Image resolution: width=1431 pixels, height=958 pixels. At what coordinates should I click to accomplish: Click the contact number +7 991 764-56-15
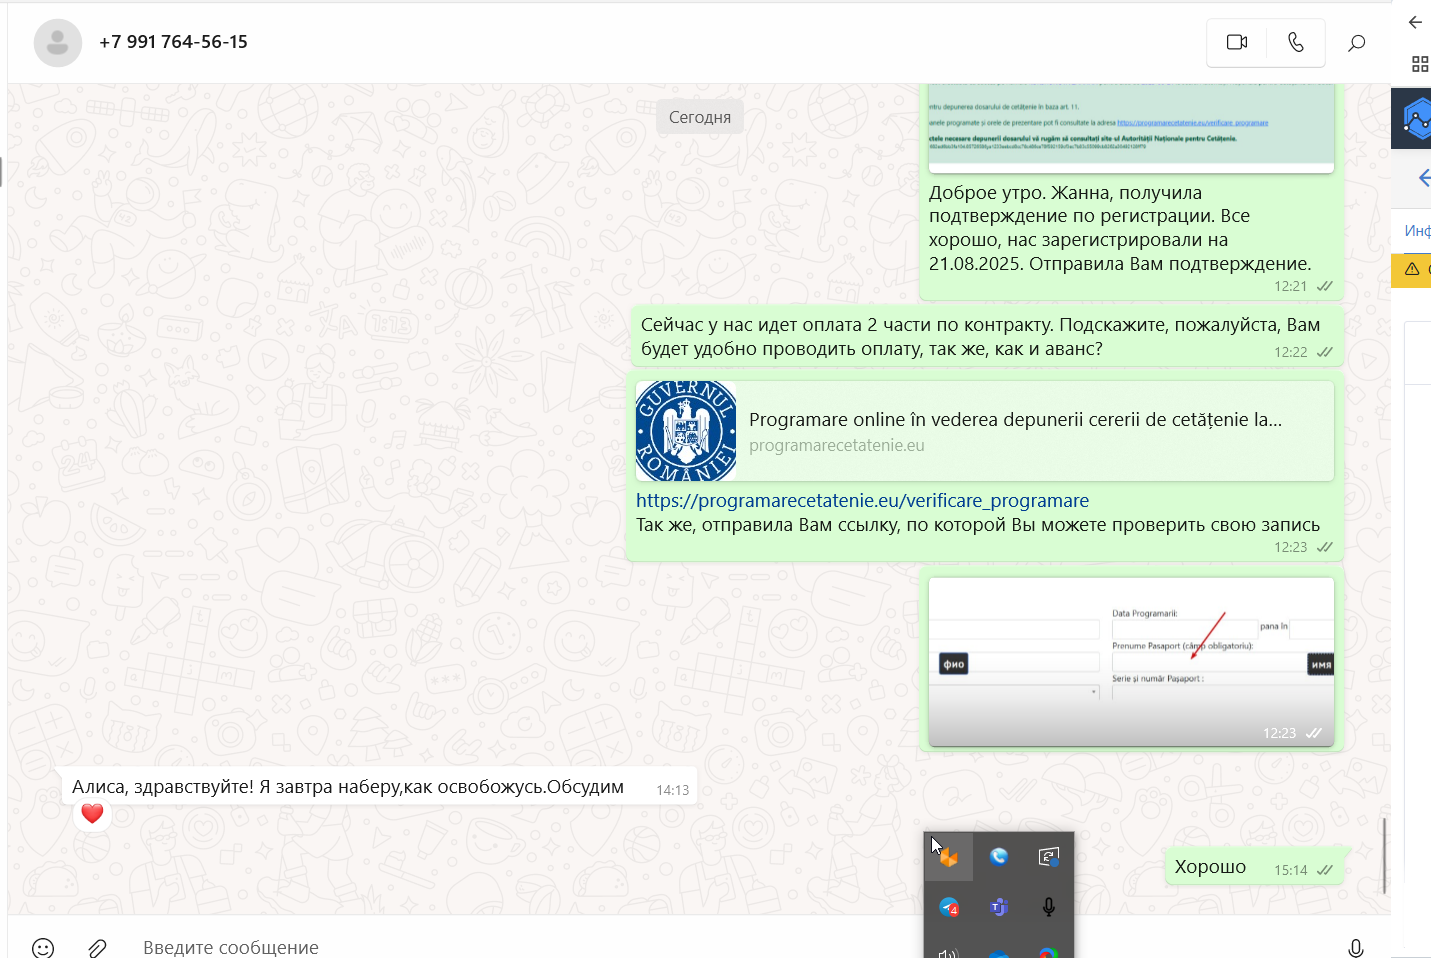tap(173, 42)
